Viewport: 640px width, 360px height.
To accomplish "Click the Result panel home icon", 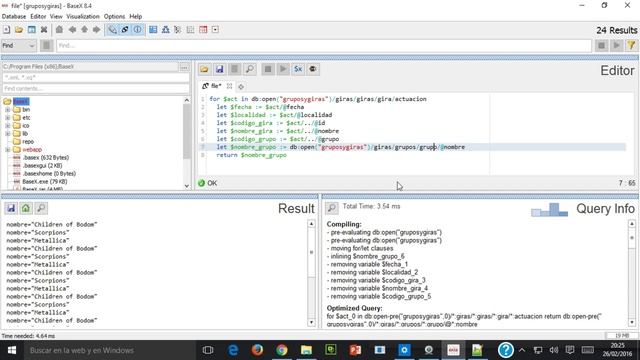I will (x=26, y=208).
